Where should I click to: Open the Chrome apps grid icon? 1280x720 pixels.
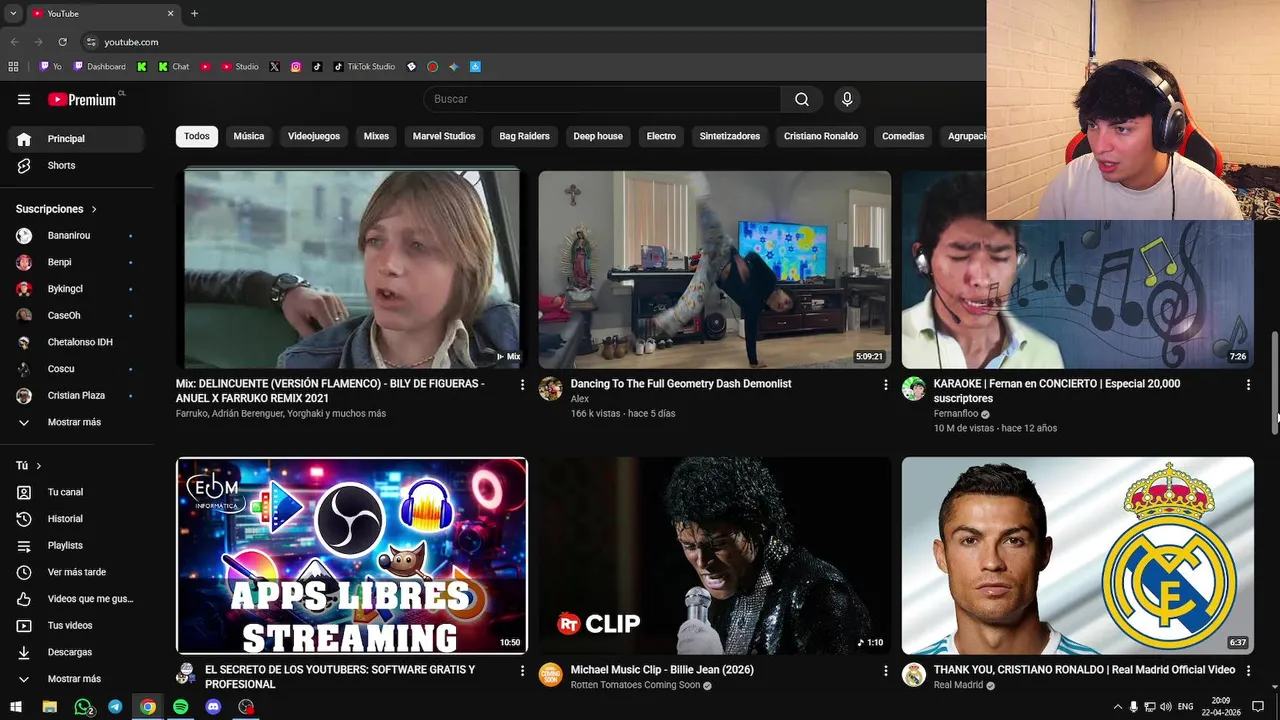tap(14, 67)
